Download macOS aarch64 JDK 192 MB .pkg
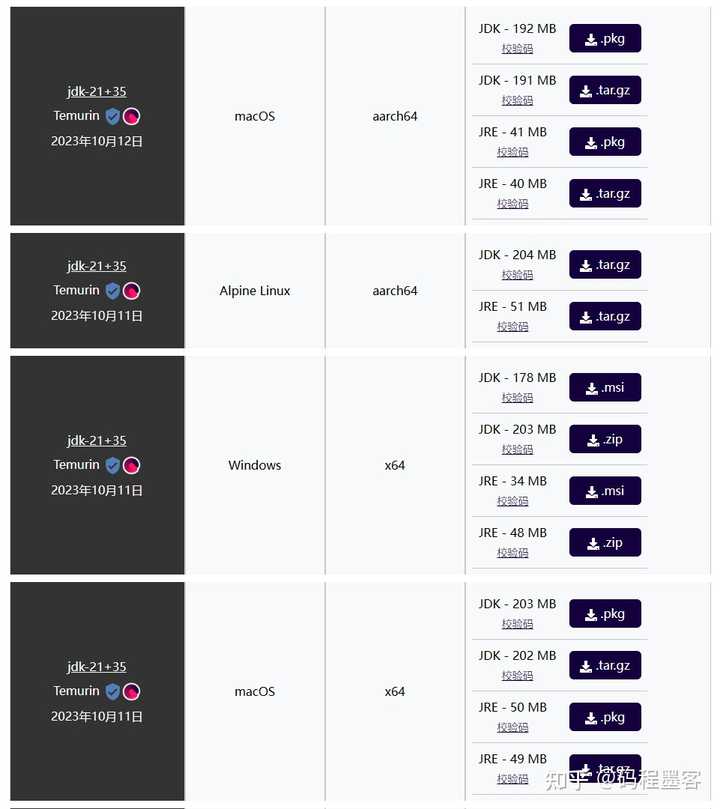The width and height of the screenshot is (720, 809). [605, 39]
